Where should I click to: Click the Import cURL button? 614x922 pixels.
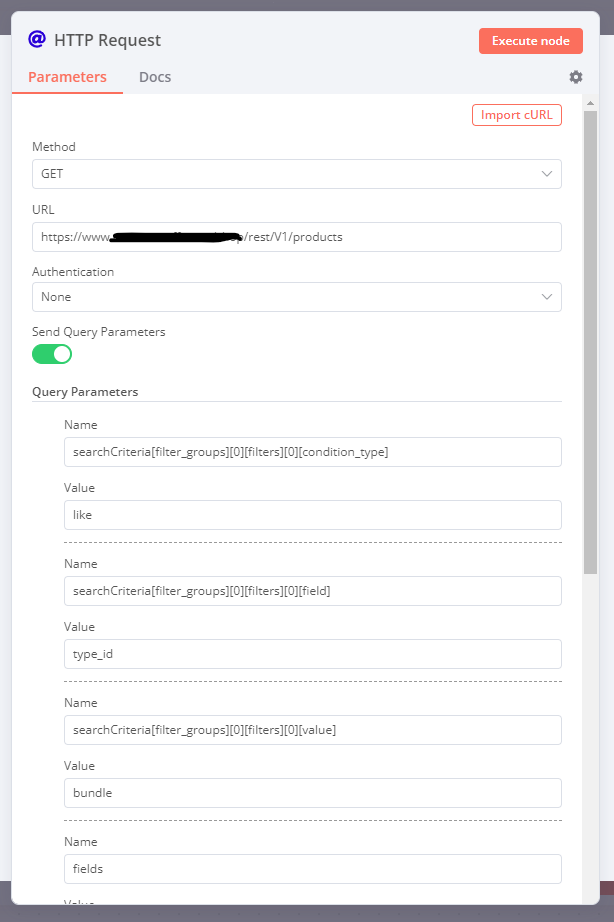click(516, 115)
